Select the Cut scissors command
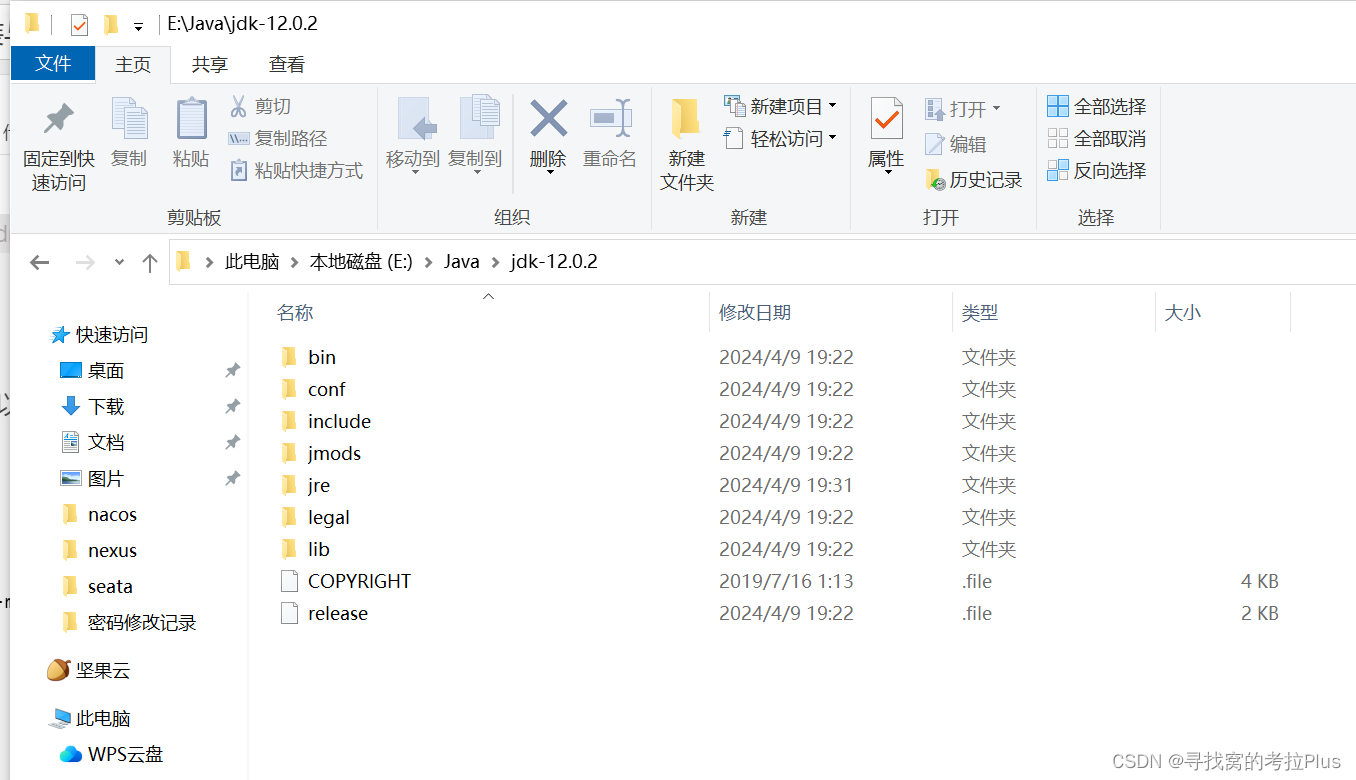The image size is (1356, 780). 260,106
